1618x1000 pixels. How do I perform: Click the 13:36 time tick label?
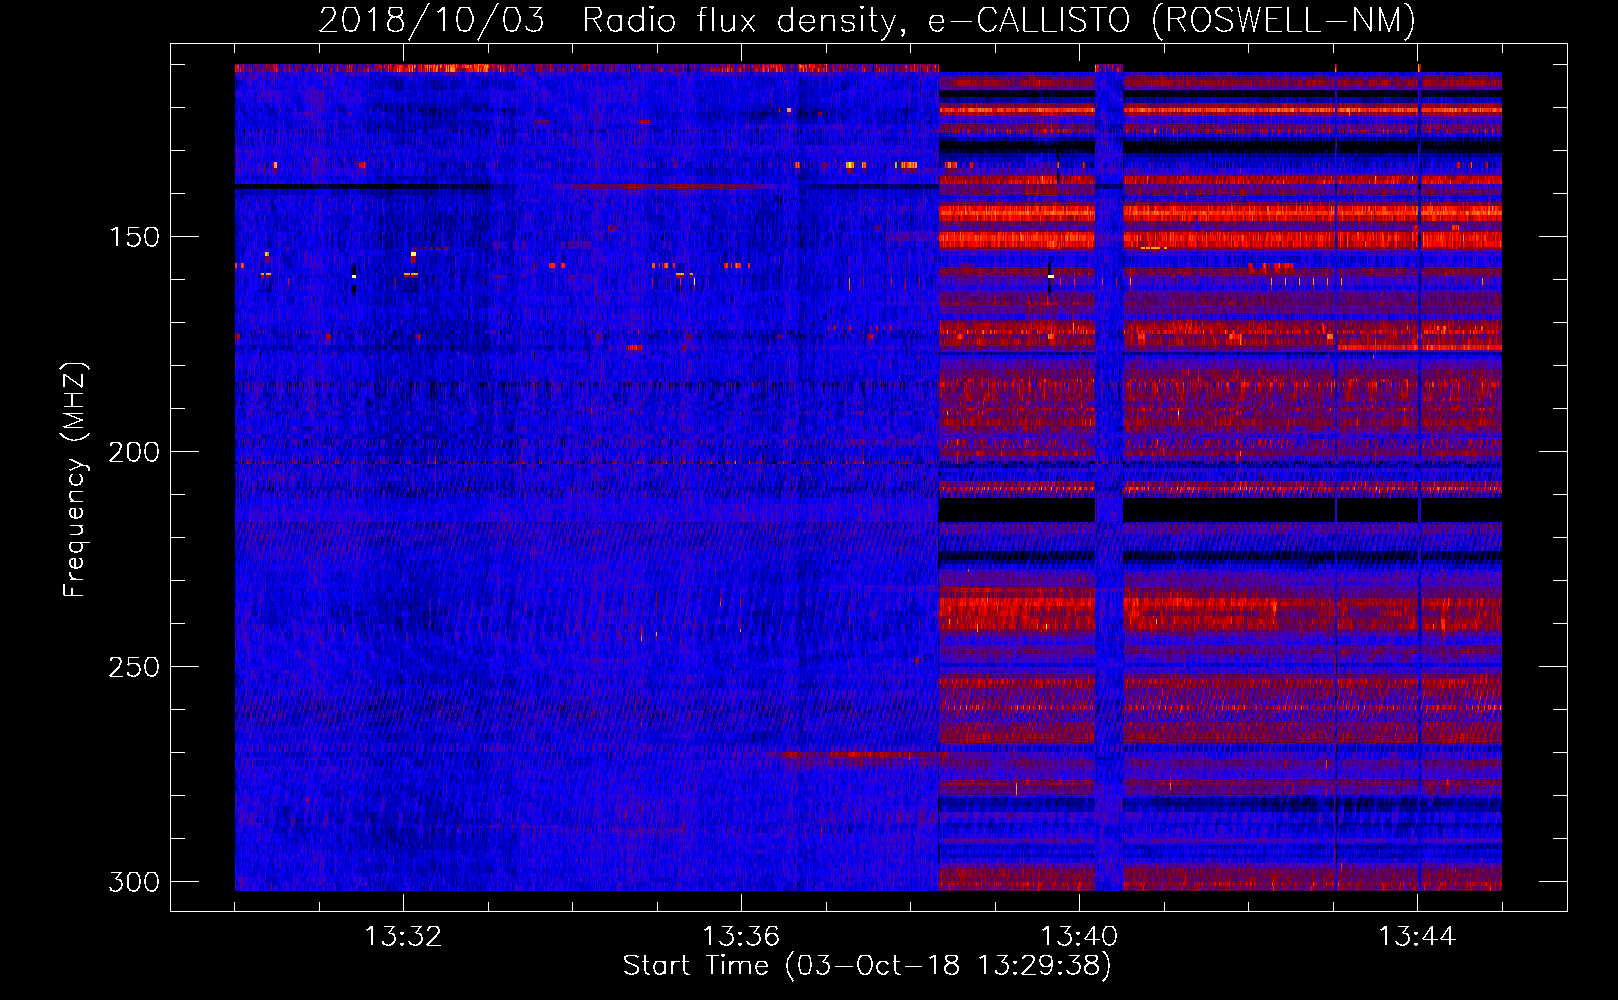click(741, 937)
